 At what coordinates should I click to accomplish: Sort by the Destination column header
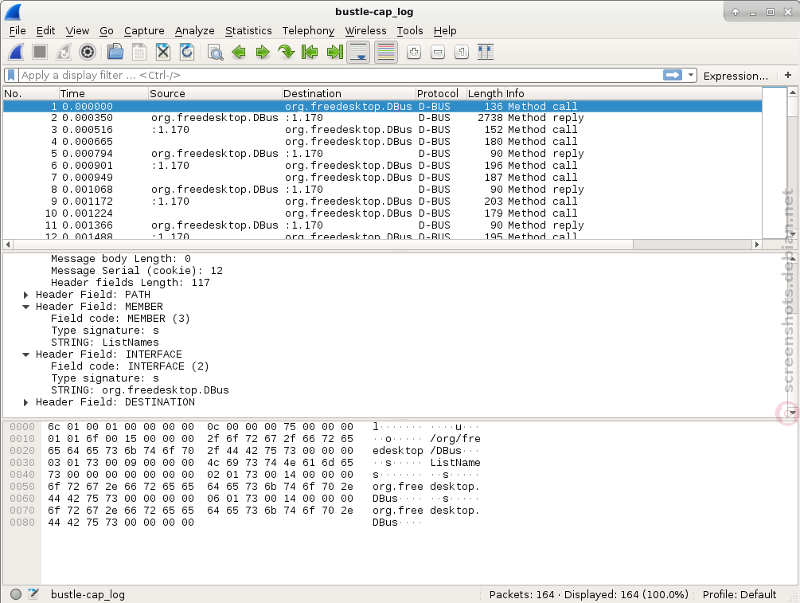point(348,93)
